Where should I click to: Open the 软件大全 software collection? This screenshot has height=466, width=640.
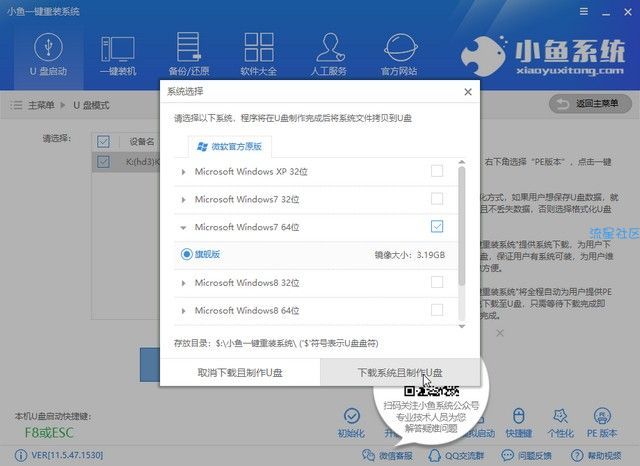259,55
